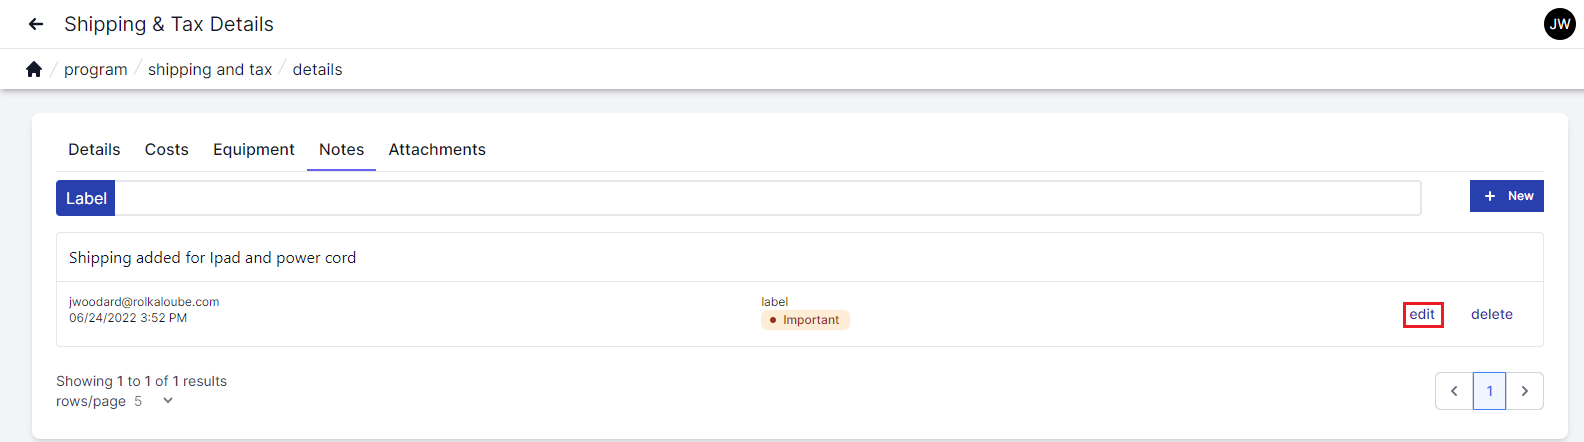Screen dimensions: 1584x442
Task: Click the program breadcrumb link
Action: coord(96,69)
